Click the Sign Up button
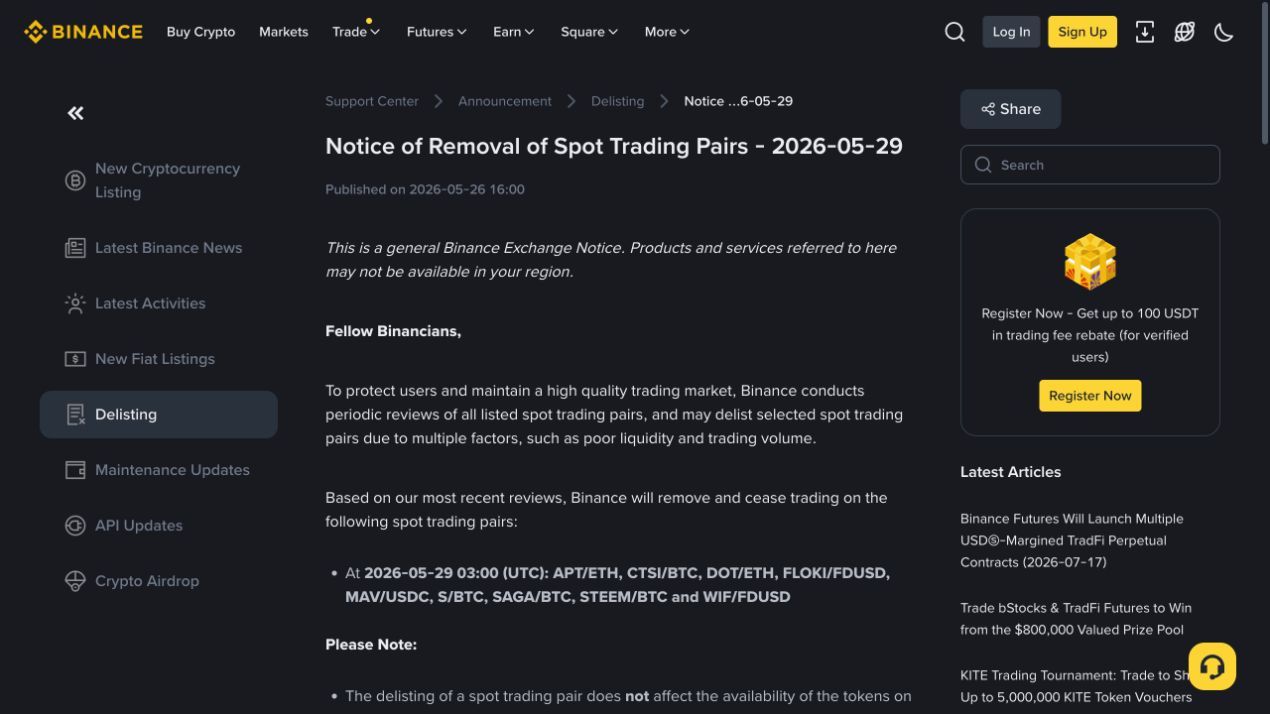The image size is (1270, 714). coord(1082,32)
